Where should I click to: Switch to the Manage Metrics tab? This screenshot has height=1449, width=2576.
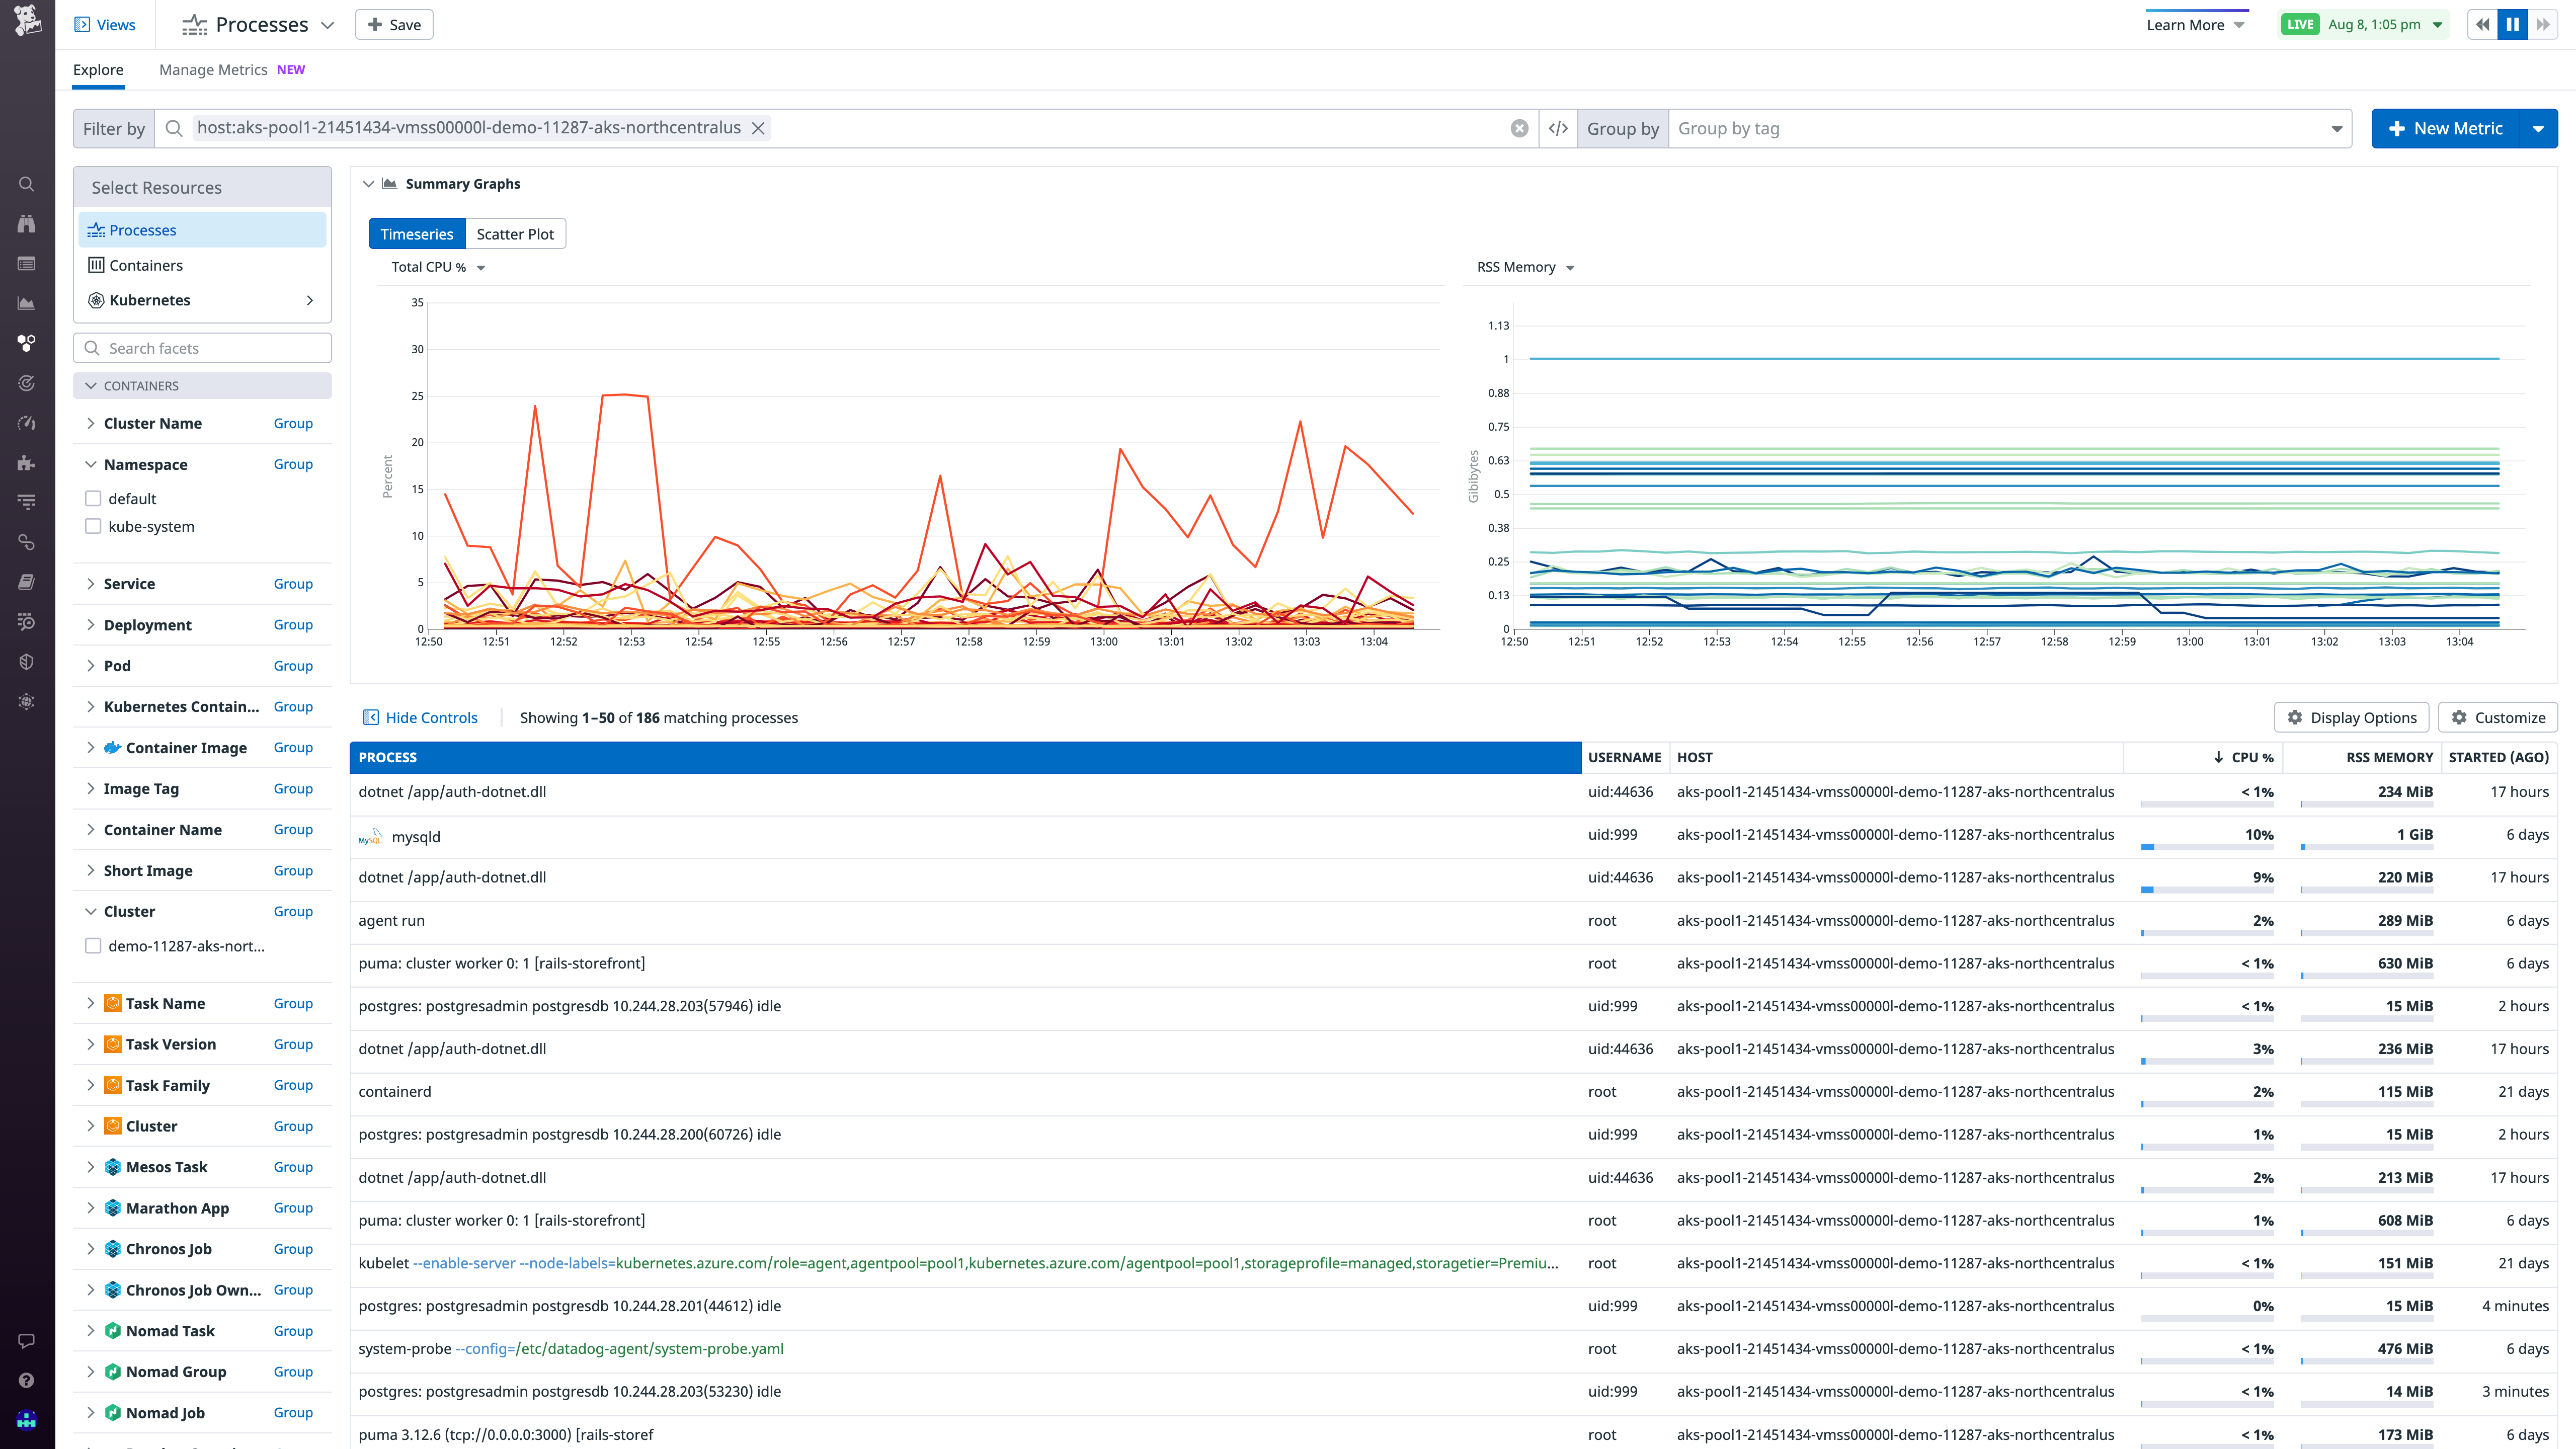pyautogui.click(x=212, y=69)
